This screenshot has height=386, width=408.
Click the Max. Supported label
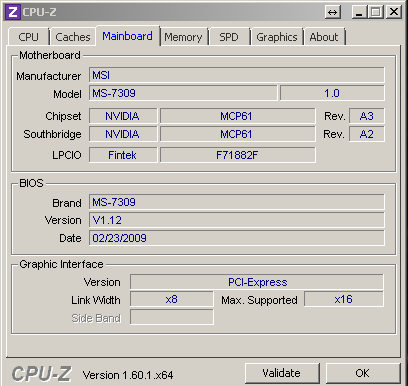(259, 300)
